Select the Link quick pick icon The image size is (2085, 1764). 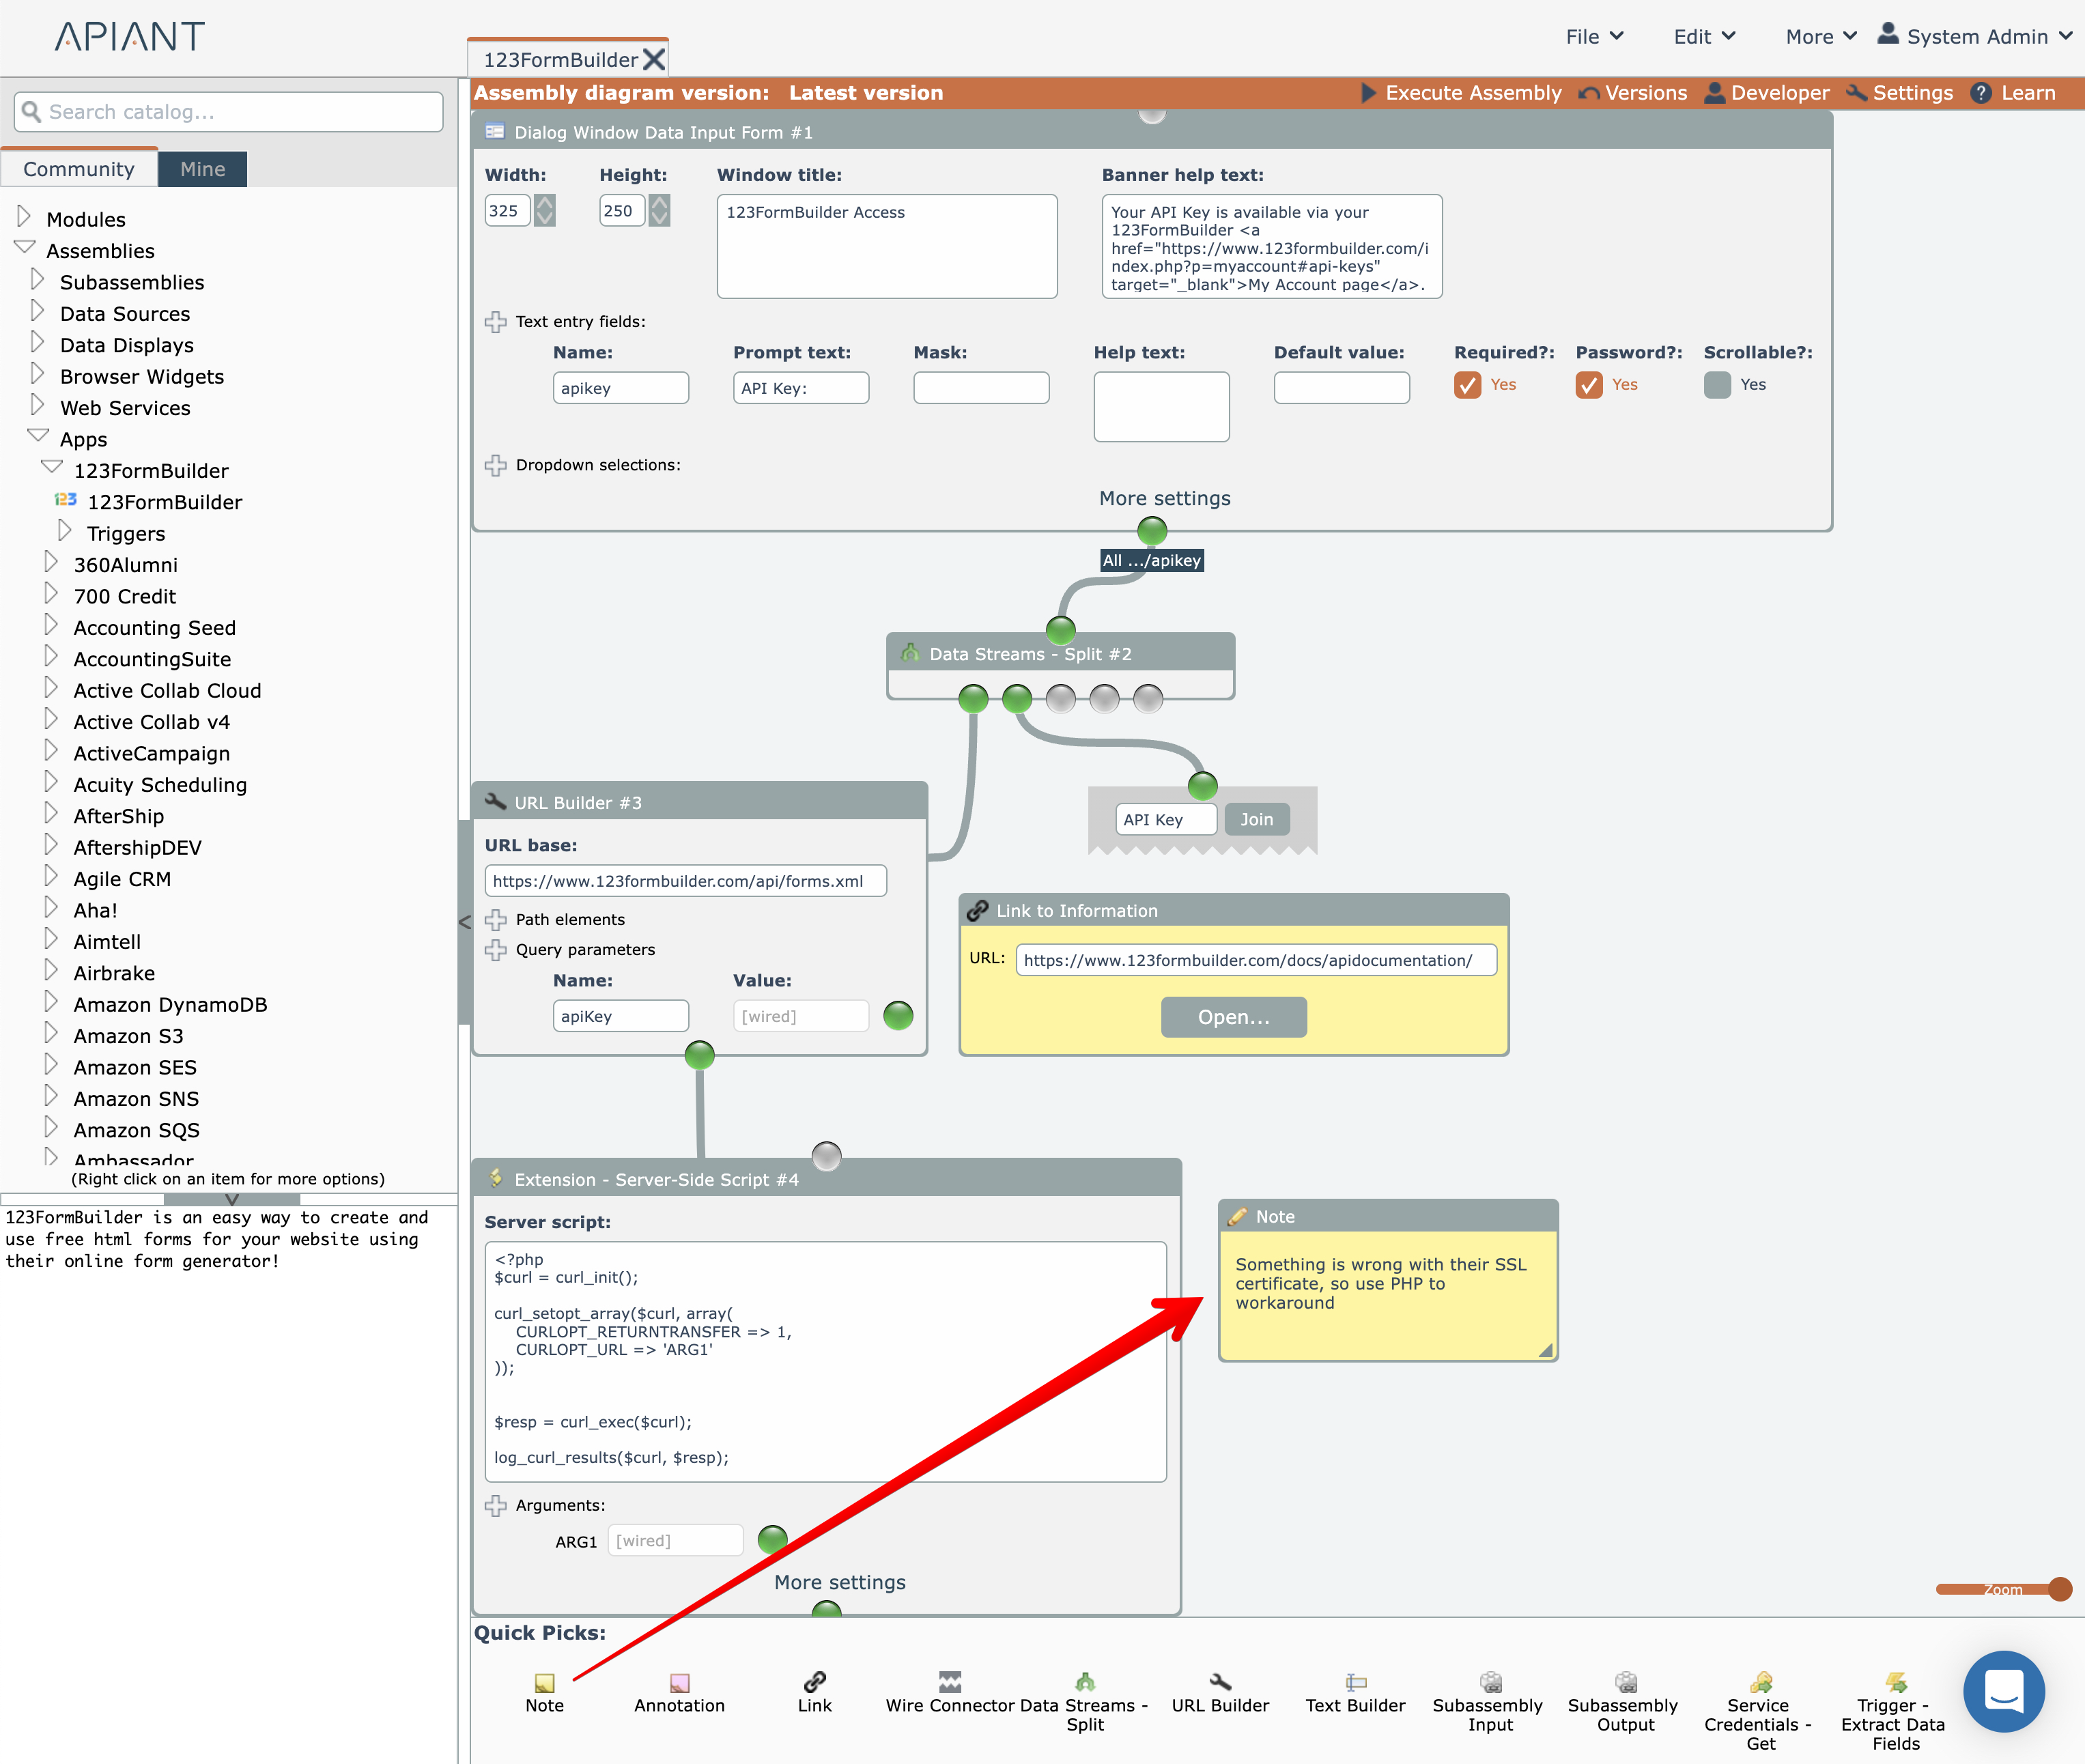(814, 1682)
